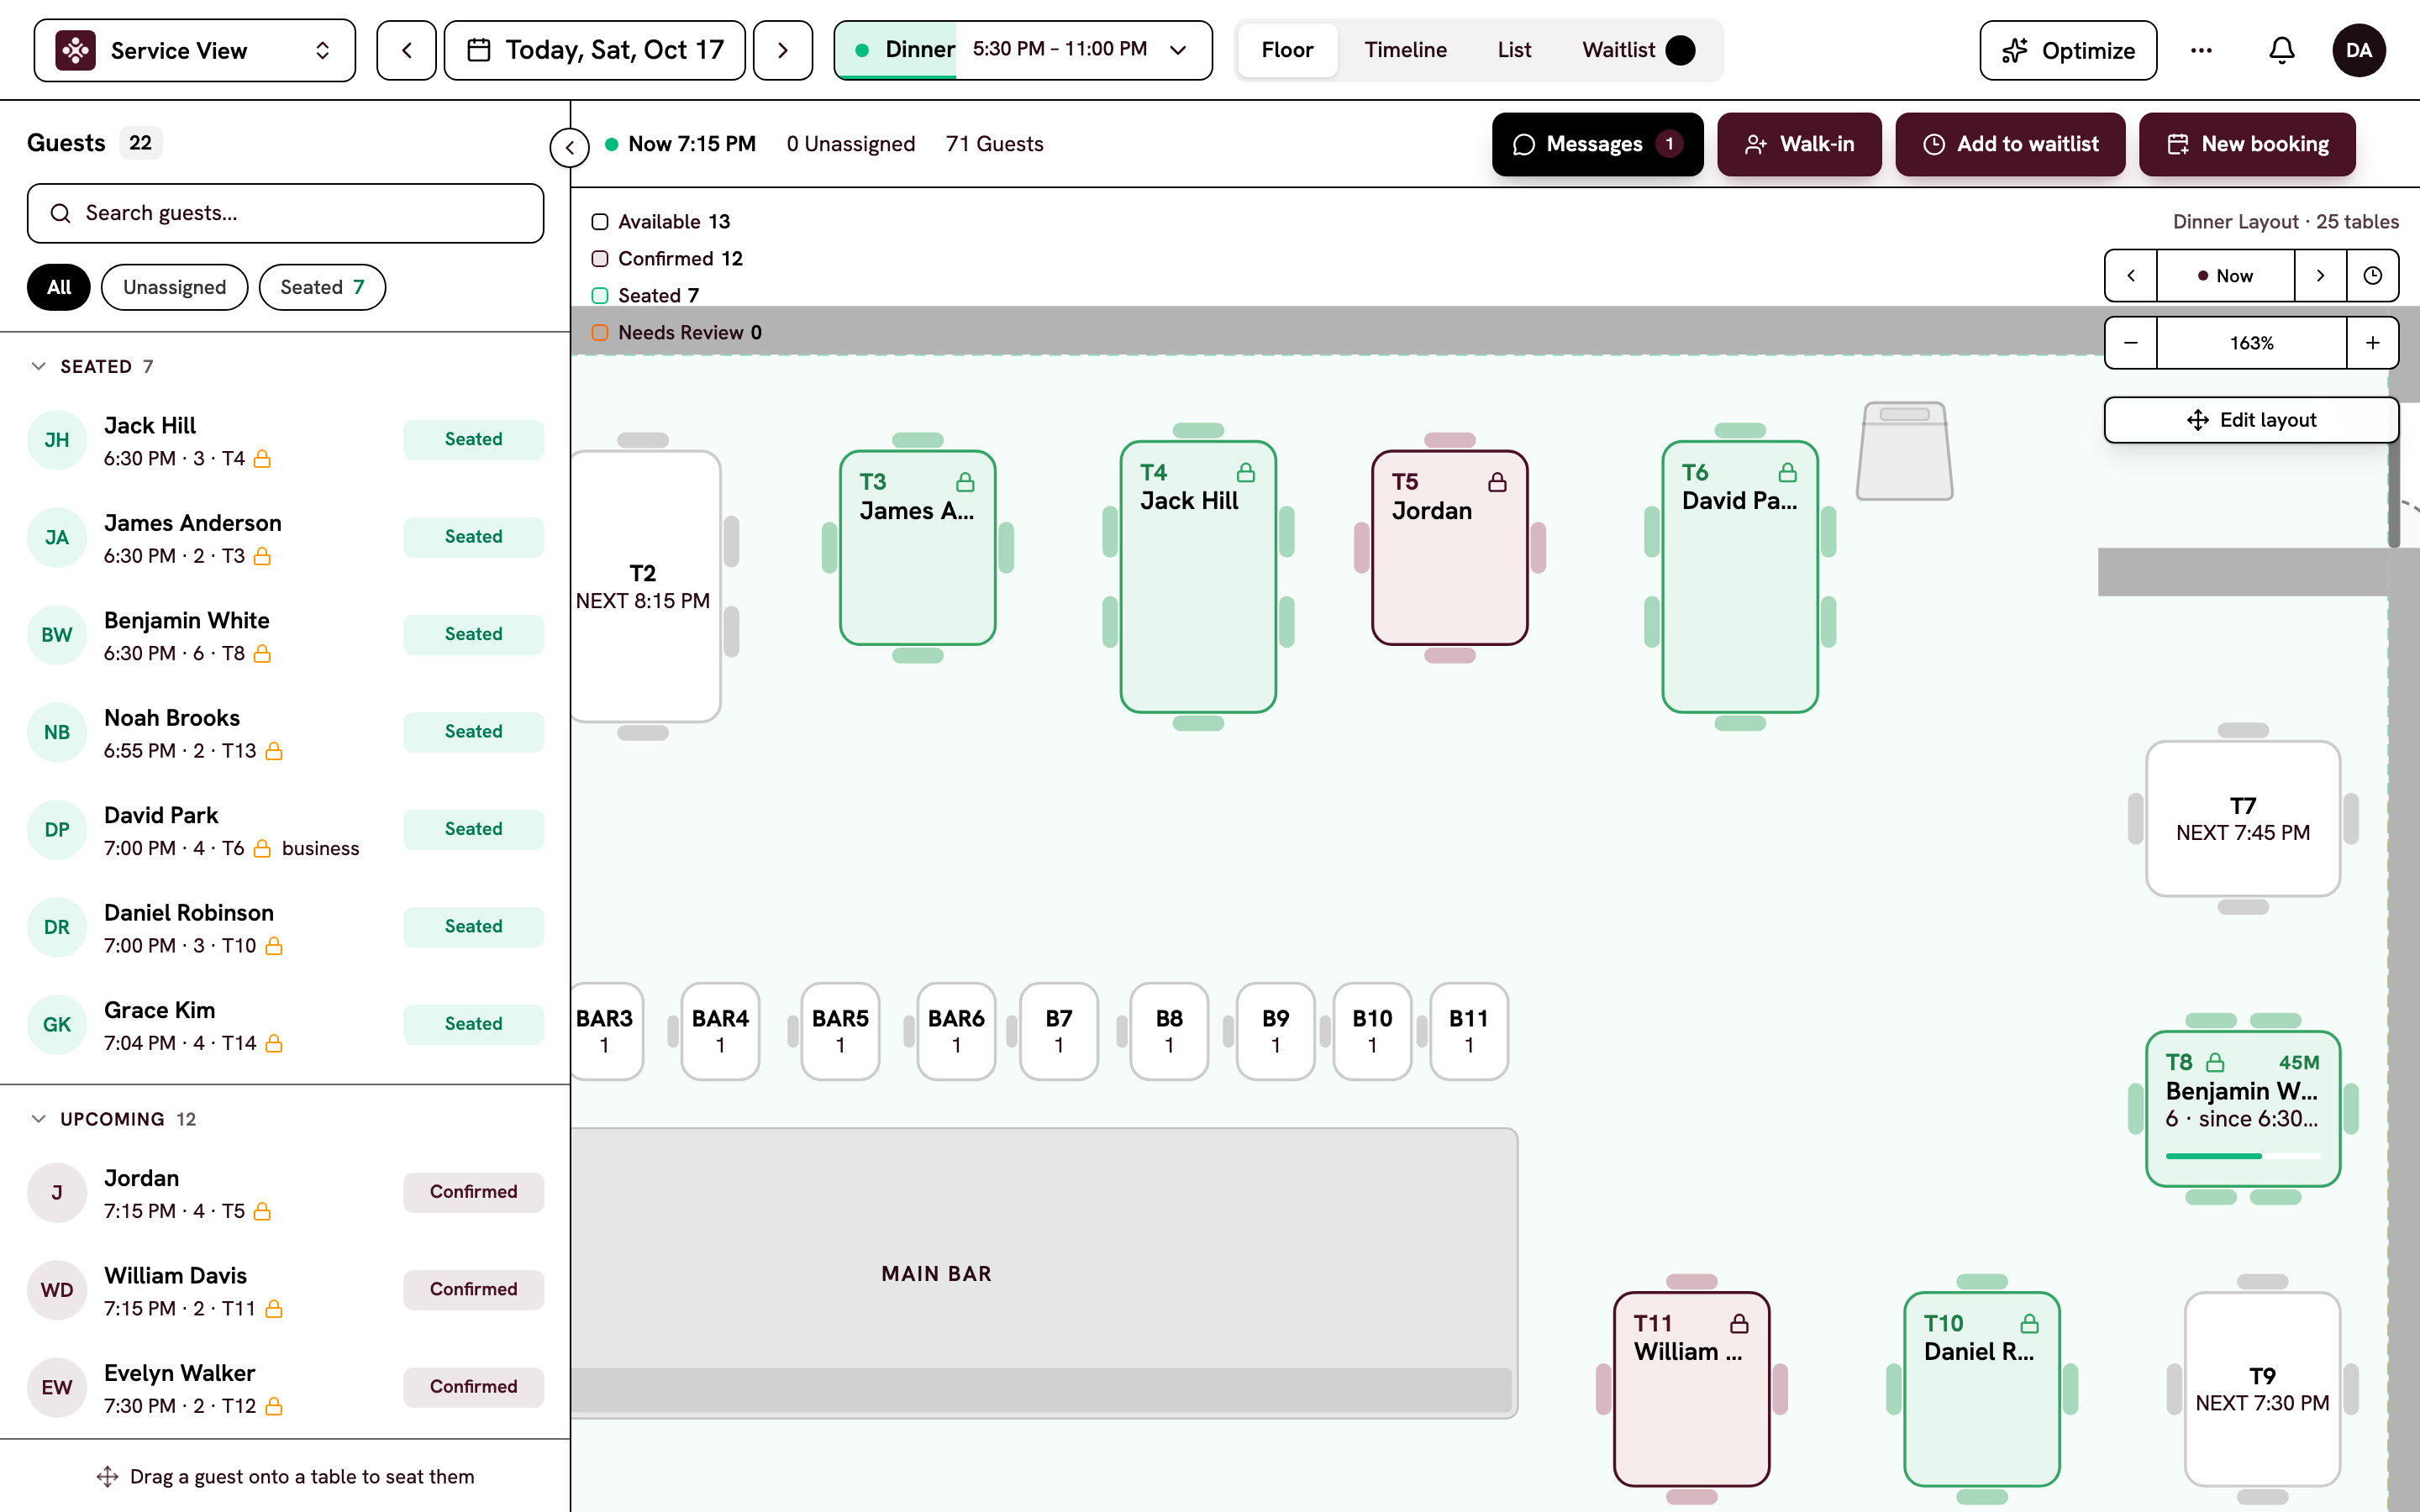Click the Edit layout button
2420x1512 pixels.
tap(2251, 420)
